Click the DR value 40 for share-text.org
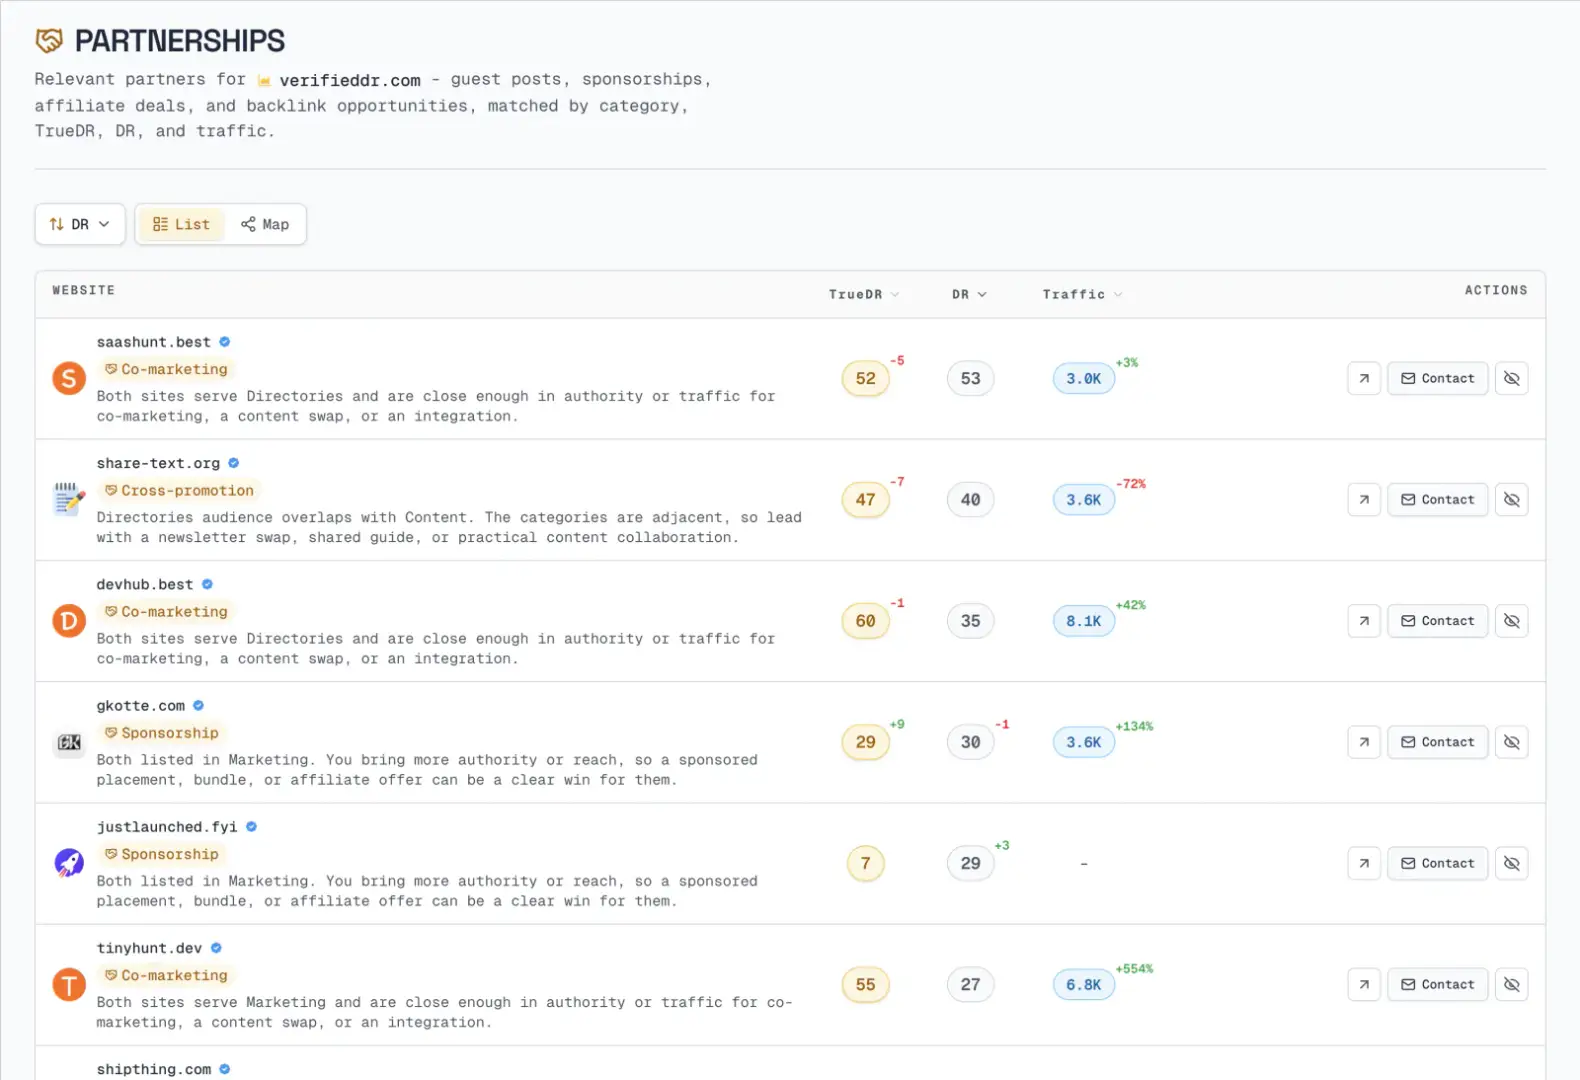The width and height of the screenshot is (1580, 1080). pyautogui.click(x=970, y=499)
